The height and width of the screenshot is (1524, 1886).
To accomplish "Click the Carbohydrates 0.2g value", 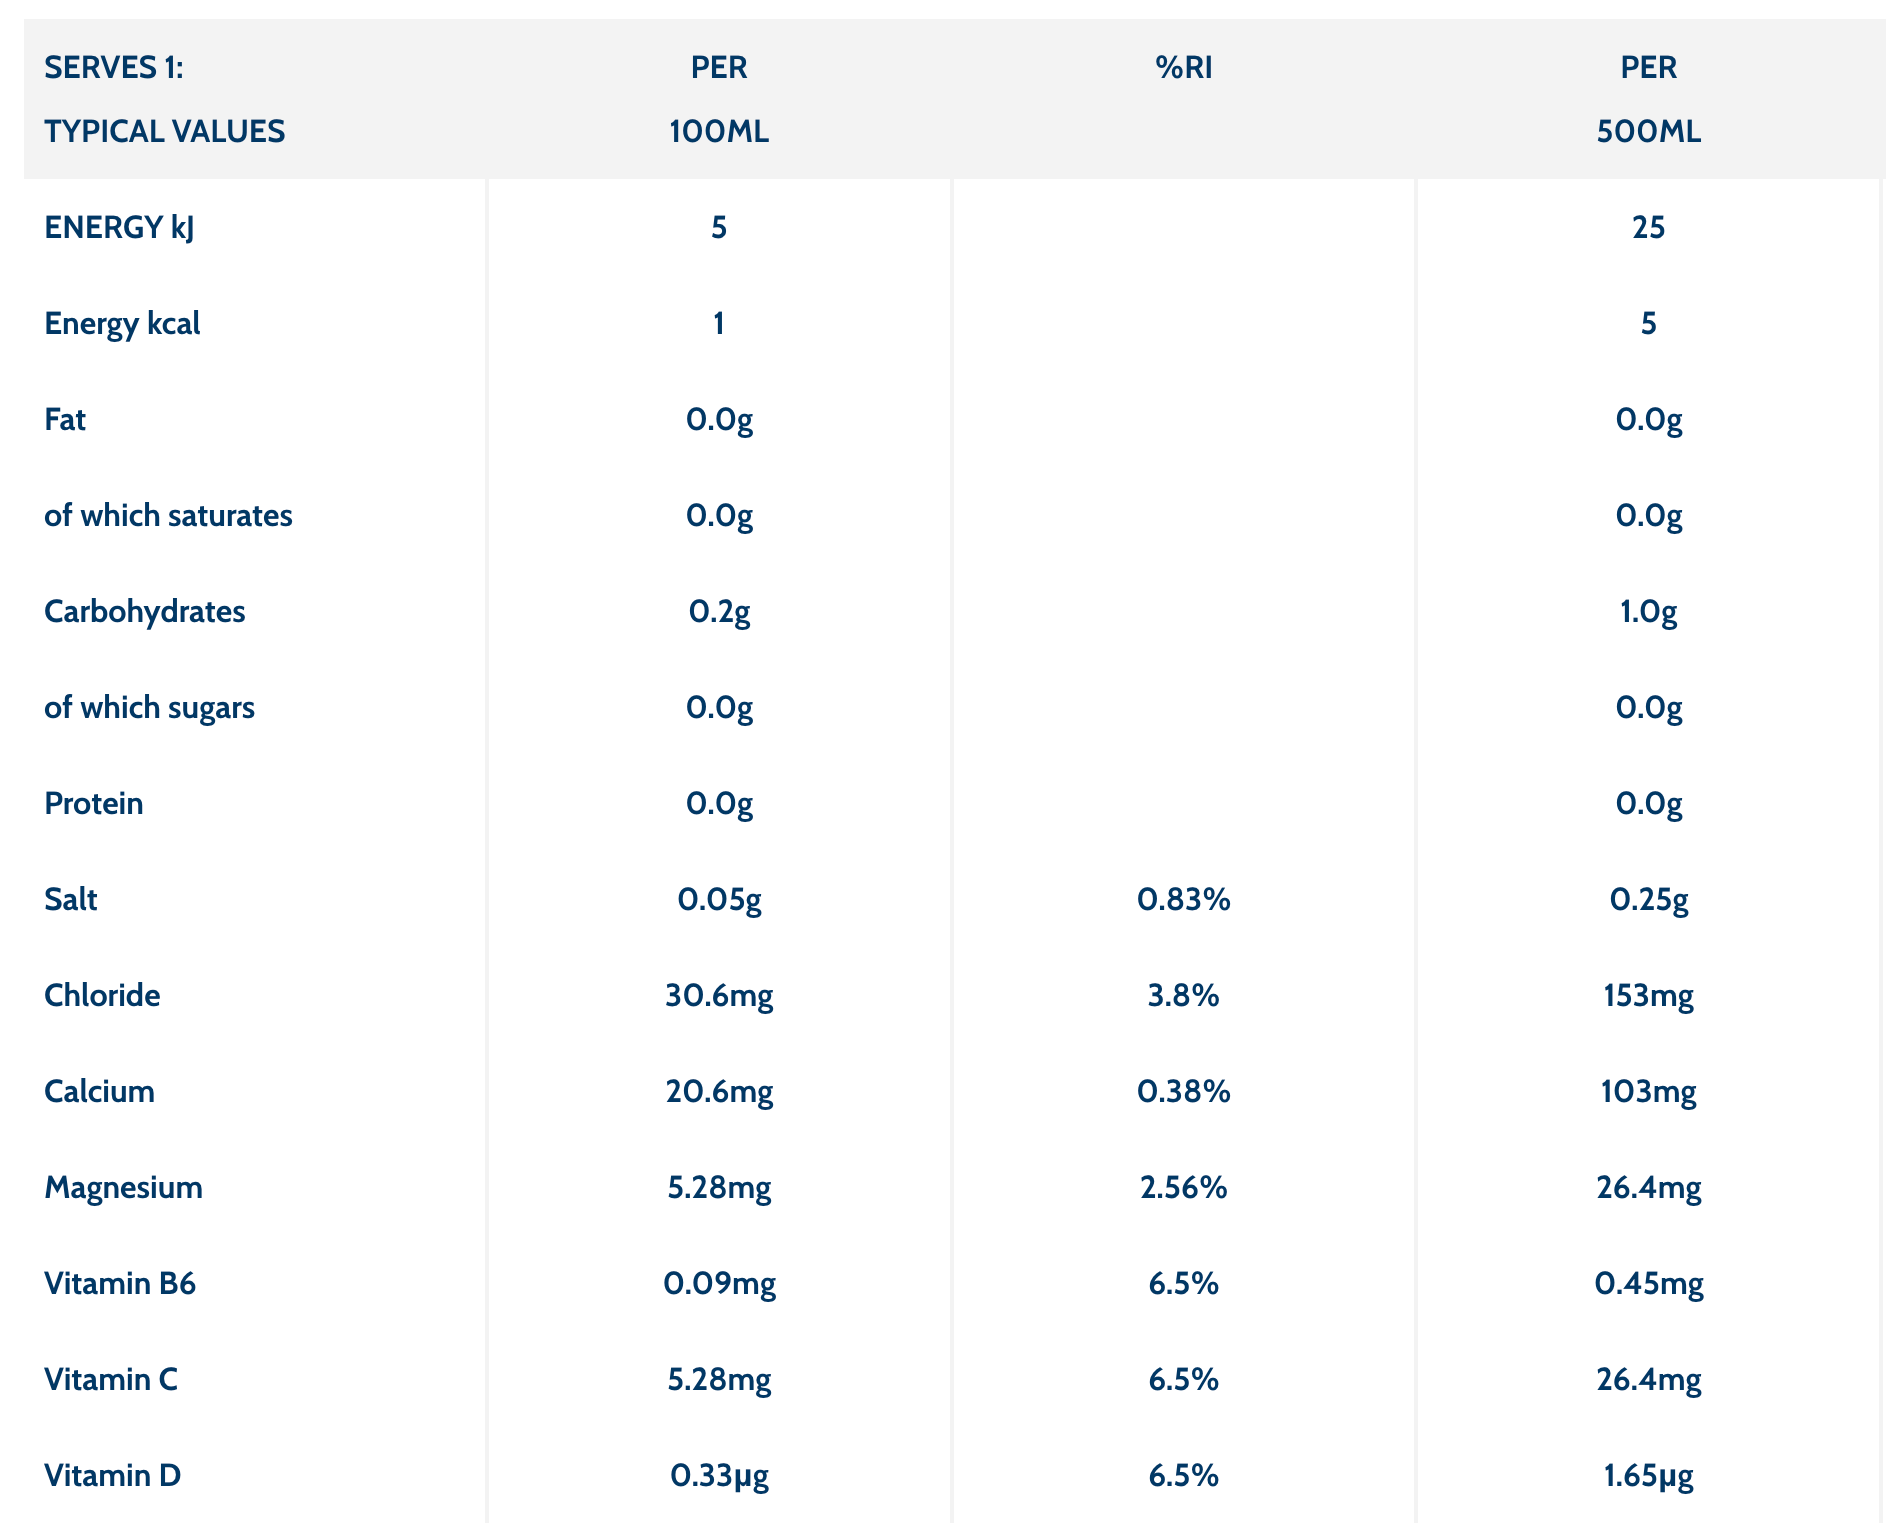I will (x=719, y=611).
